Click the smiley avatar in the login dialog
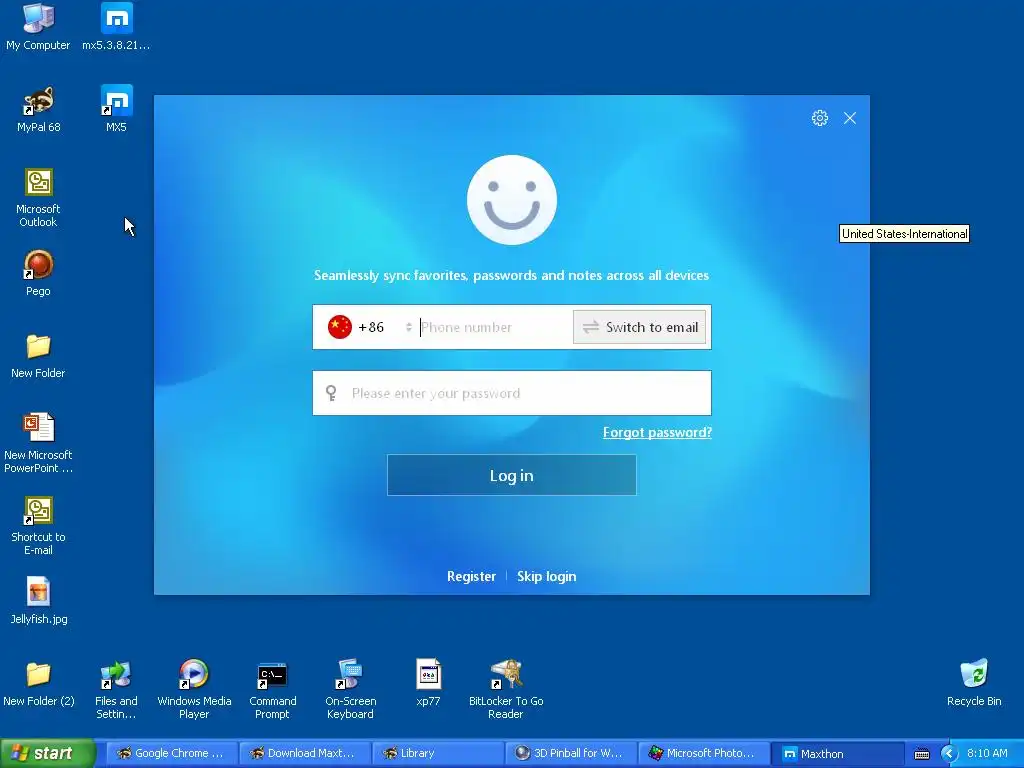 [x=512, y=200]
